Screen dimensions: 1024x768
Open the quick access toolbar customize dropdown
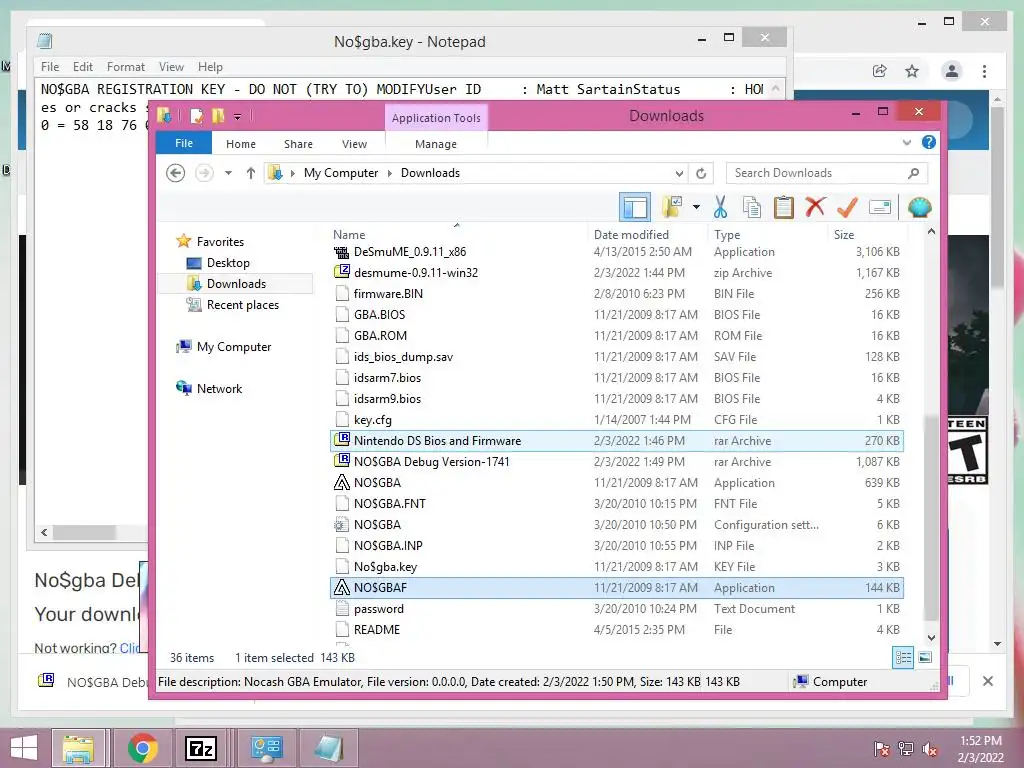[x=237, y=117]
